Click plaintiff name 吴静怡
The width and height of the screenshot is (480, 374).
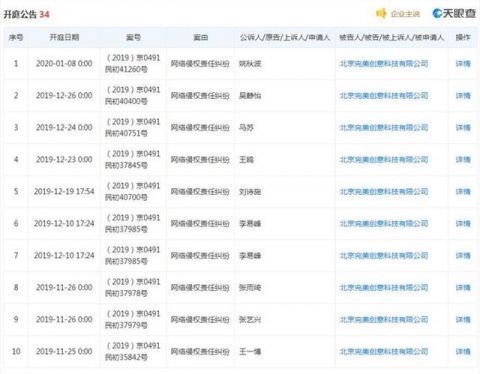click(250, 96)
